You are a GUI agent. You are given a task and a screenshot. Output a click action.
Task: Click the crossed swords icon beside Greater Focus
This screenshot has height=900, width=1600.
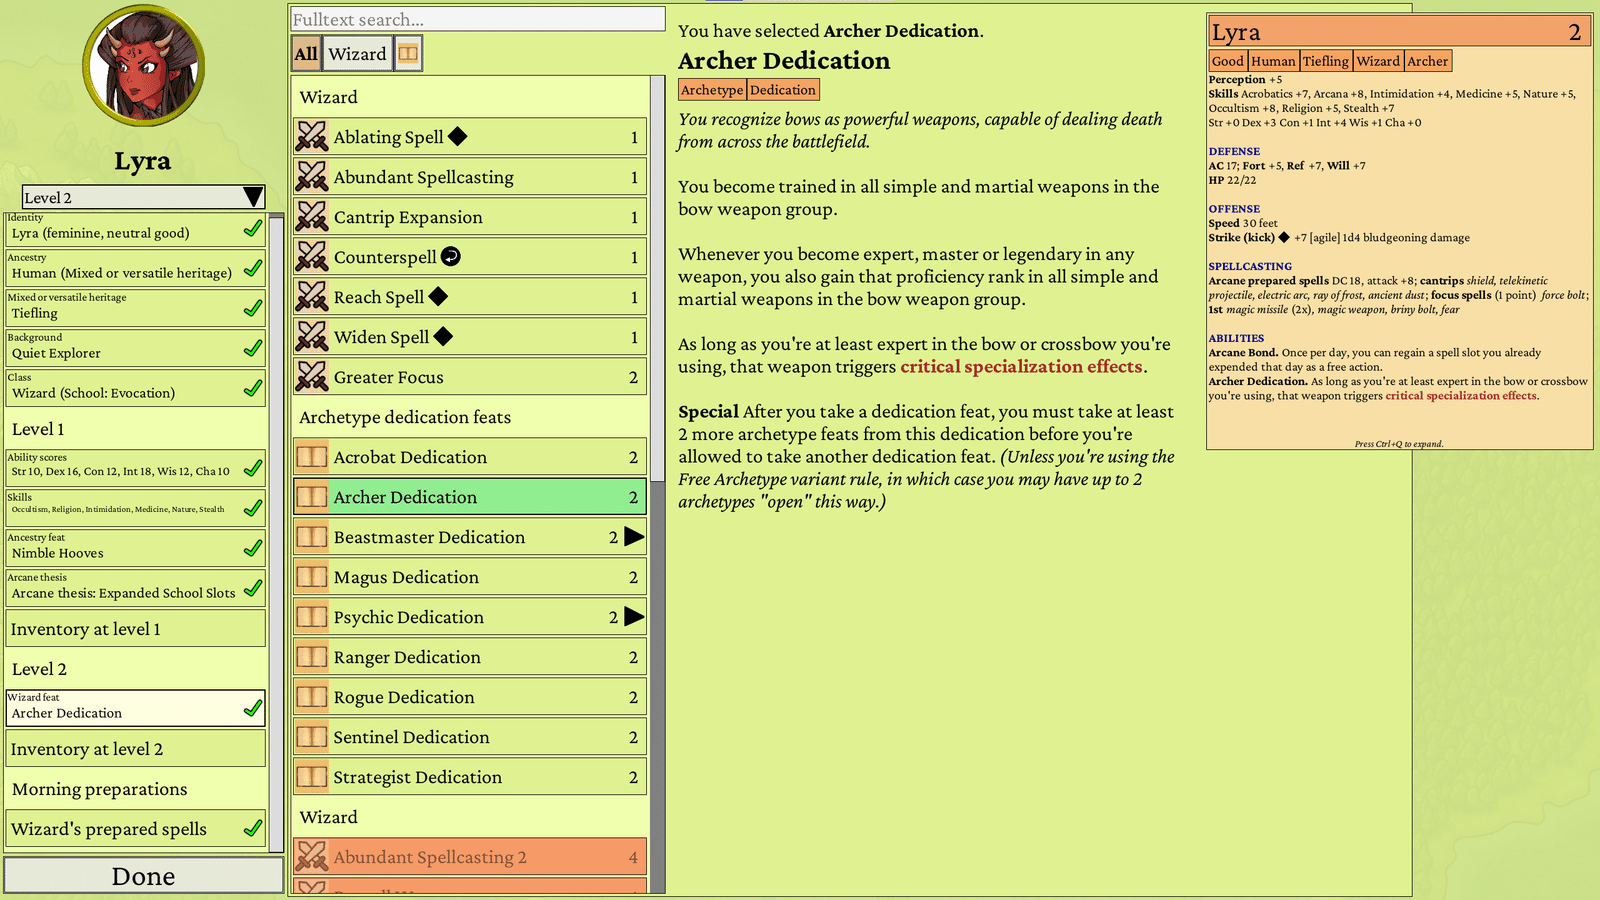tap(312, 377)
